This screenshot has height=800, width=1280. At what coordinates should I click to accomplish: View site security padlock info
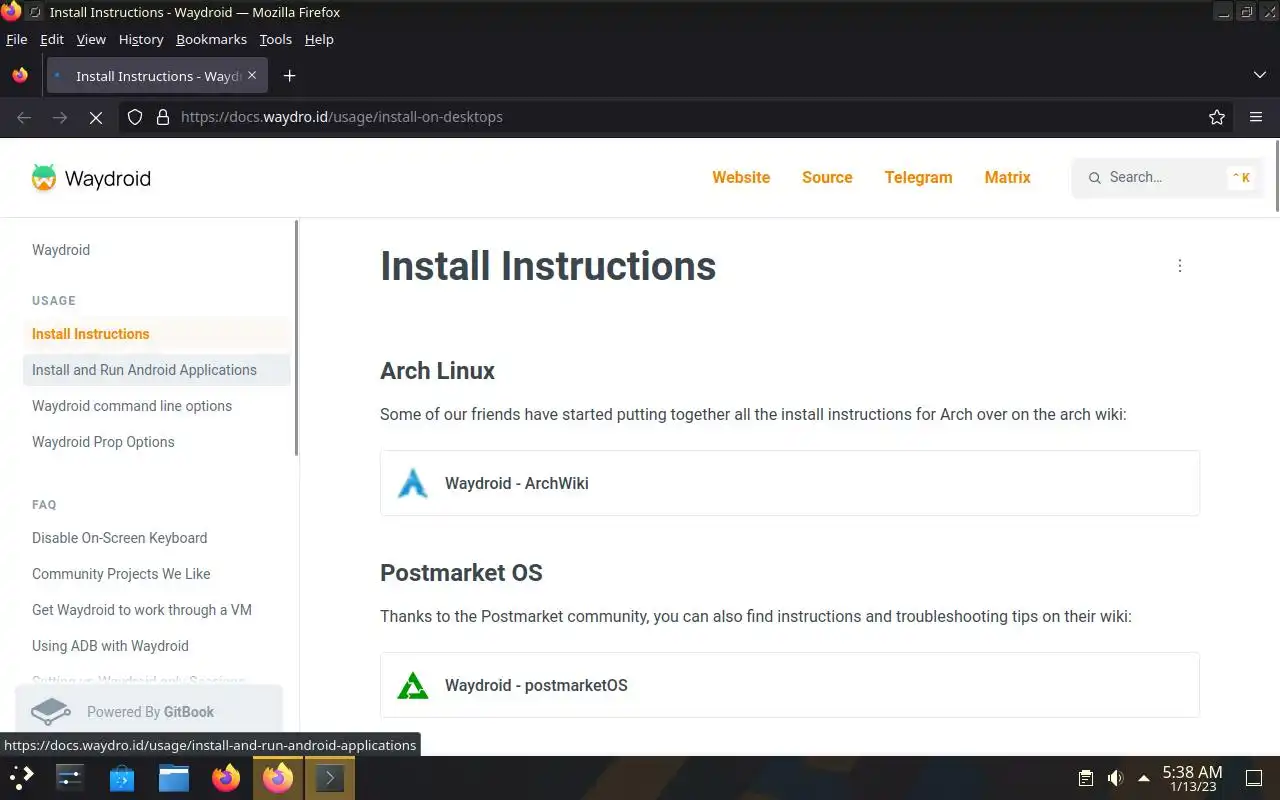[163, 117]
